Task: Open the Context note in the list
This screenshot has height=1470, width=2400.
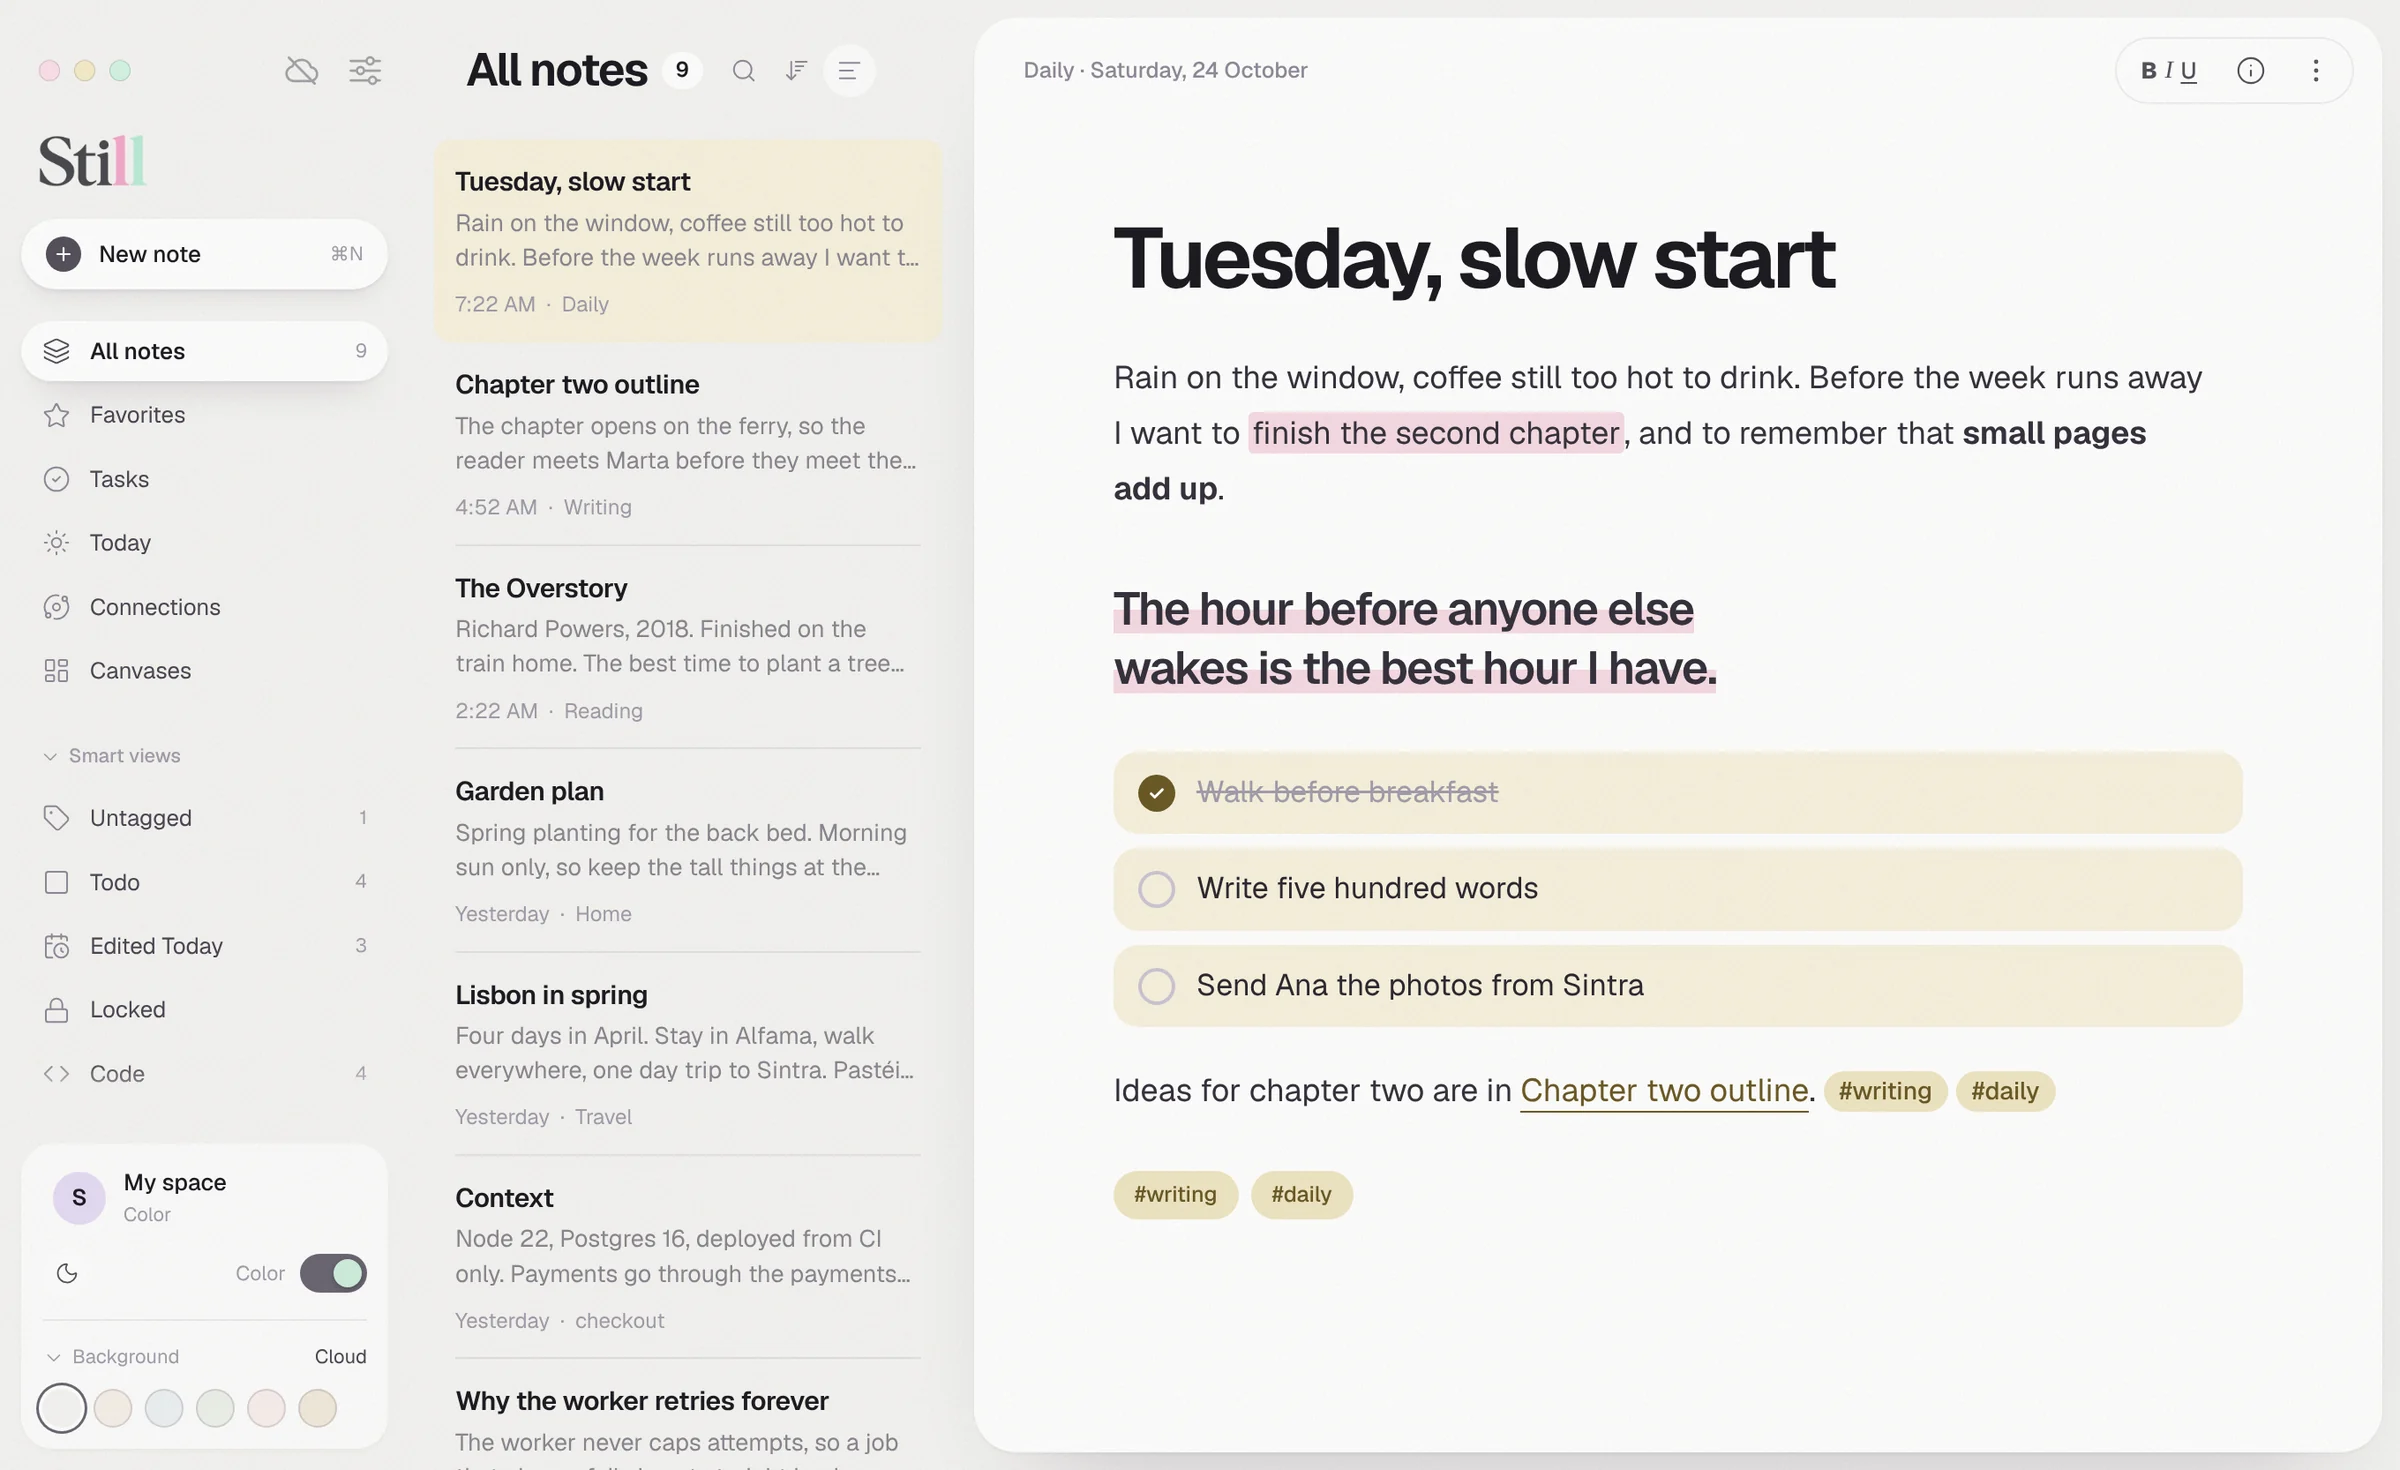Action: pos(688,1258)
